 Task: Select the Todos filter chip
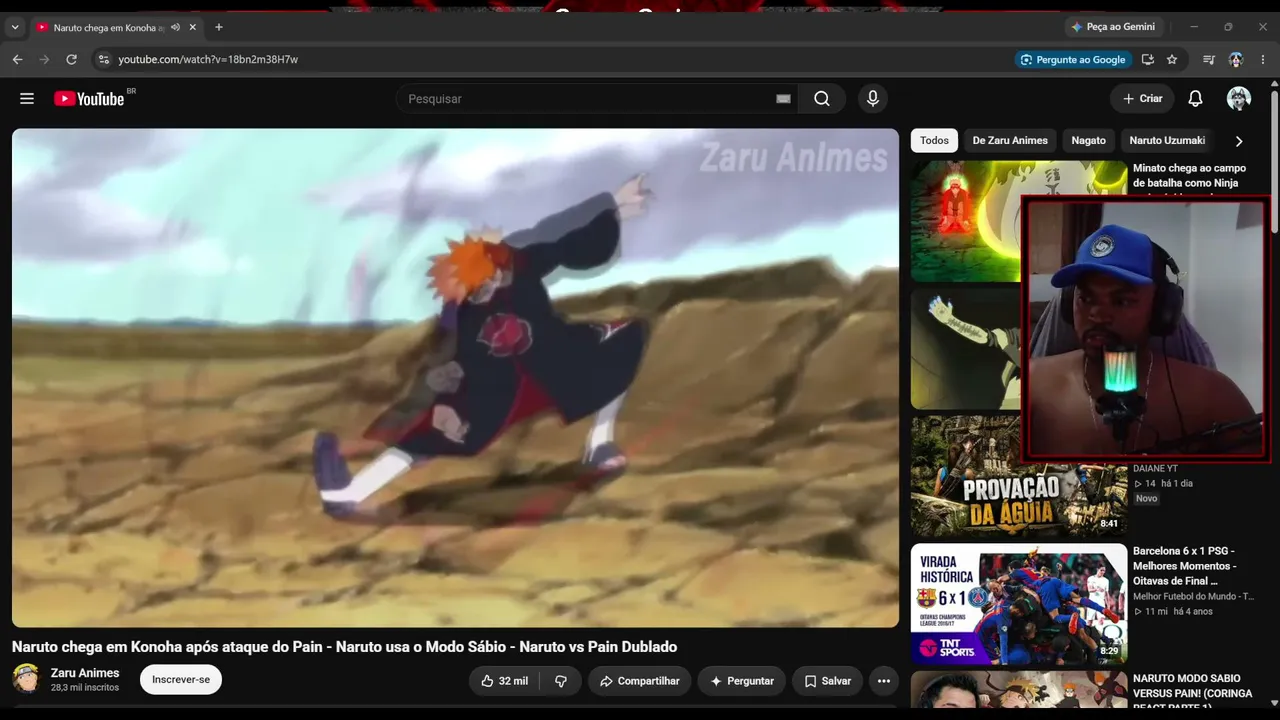934,141
